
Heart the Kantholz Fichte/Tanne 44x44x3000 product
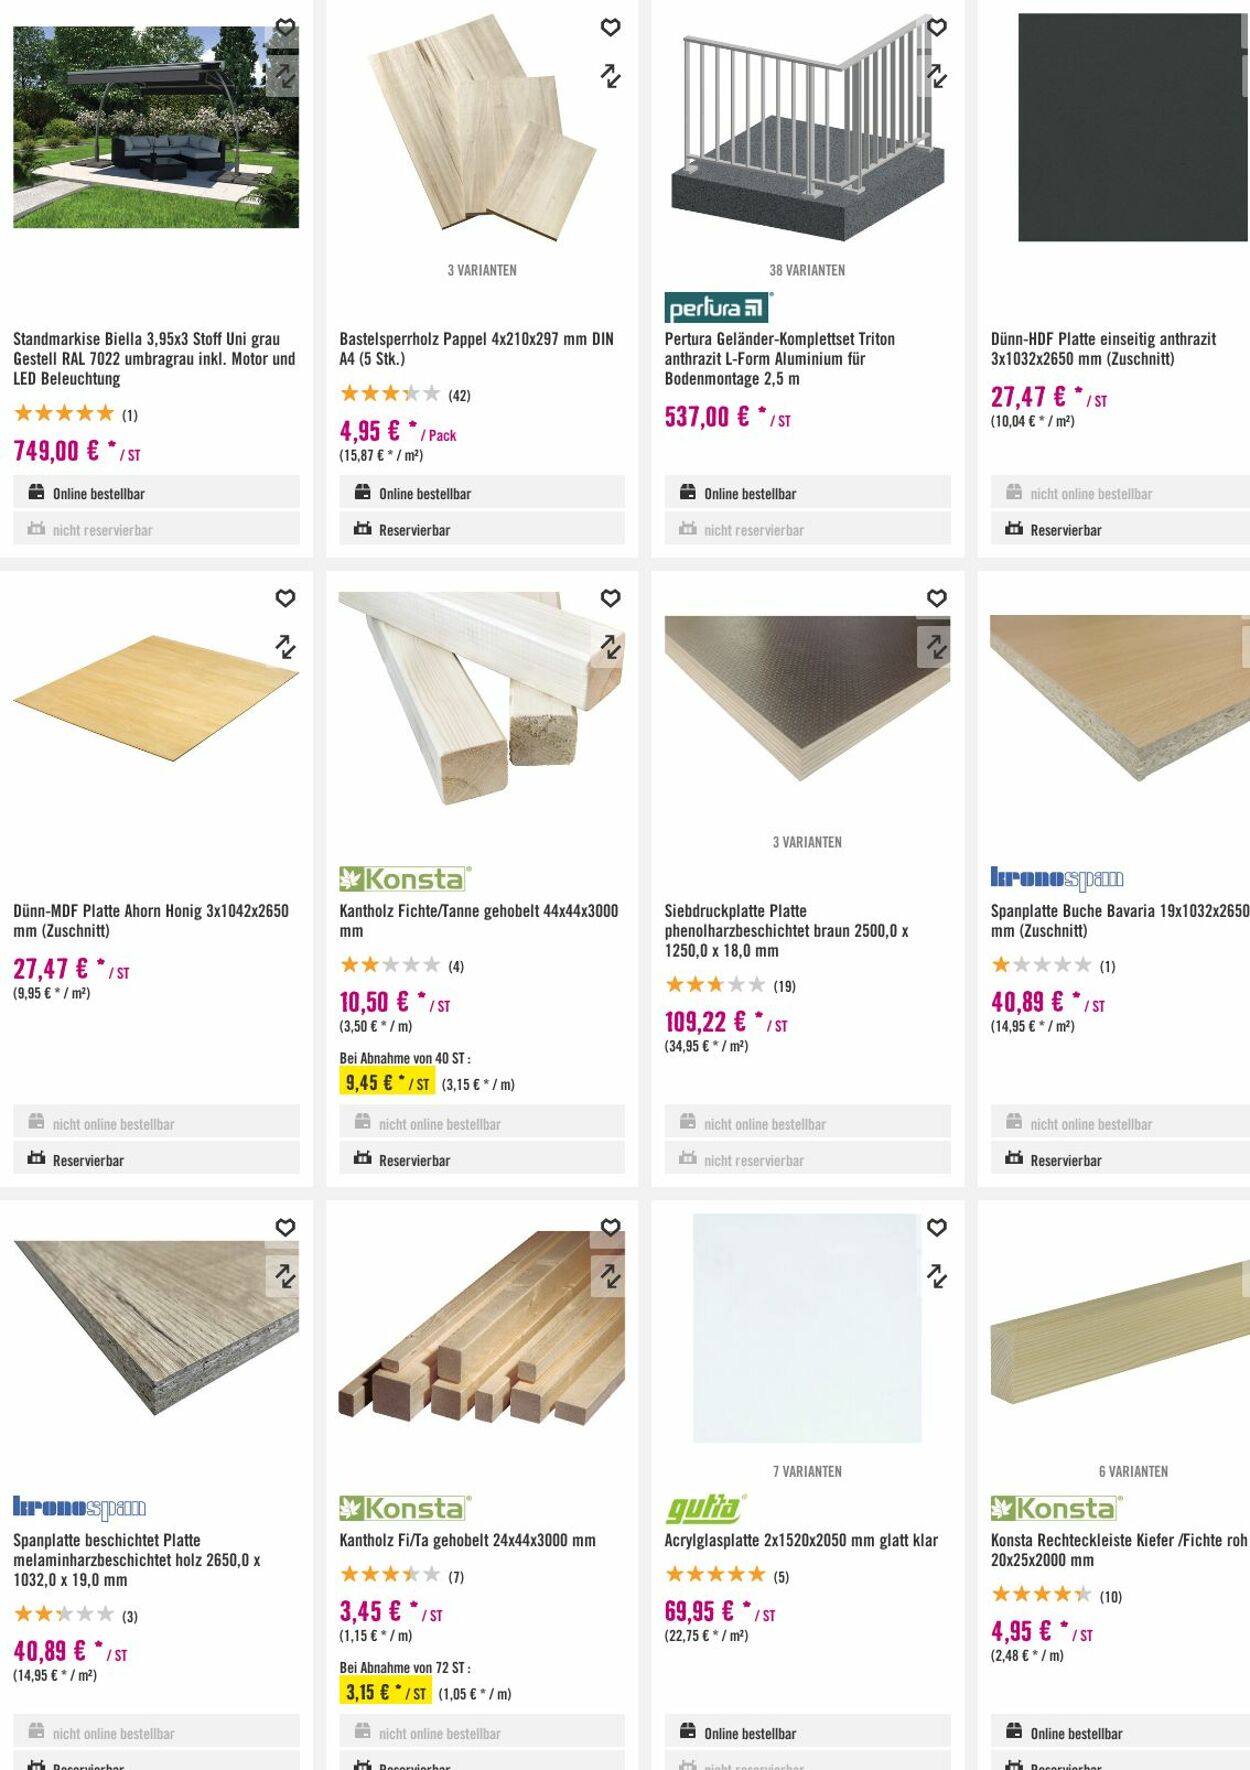[x=610, y=598]
